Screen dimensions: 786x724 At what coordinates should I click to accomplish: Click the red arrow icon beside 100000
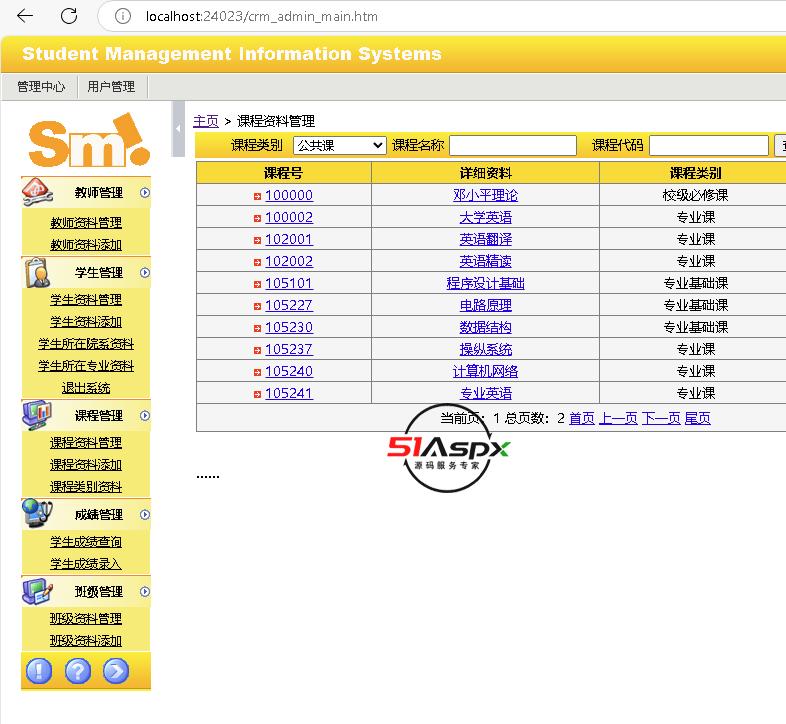(257, 196)
